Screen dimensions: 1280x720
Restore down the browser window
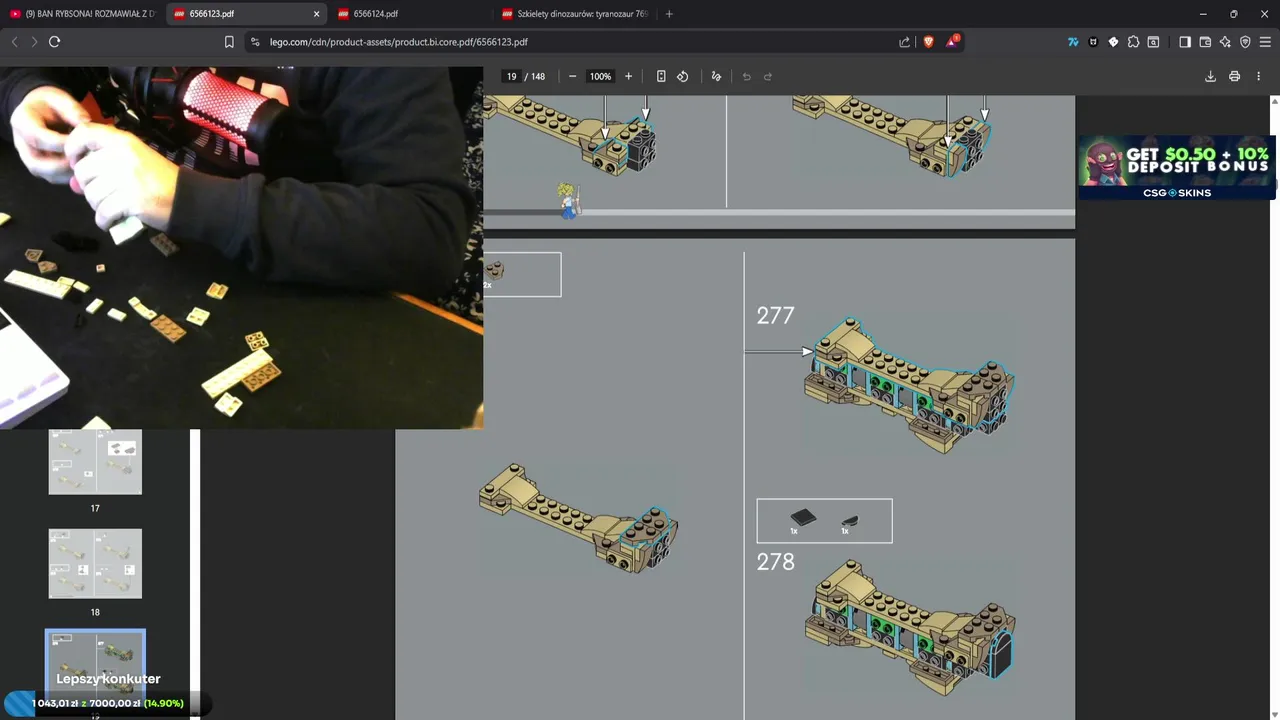tap(1233, 14)
